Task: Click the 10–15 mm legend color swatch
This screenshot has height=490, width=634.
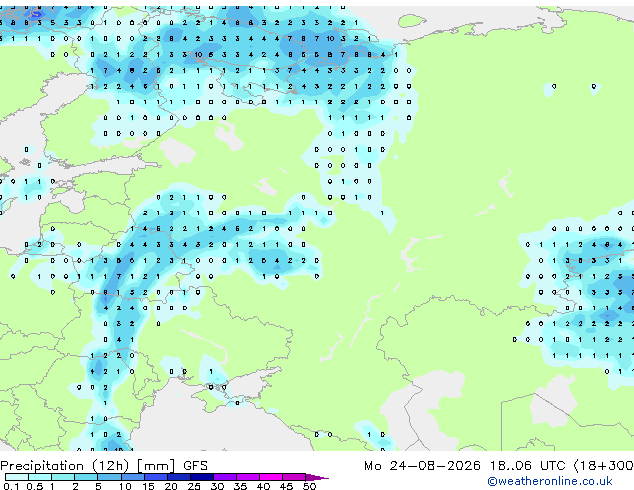Action: pyautogui.click(x=133, y=477)
